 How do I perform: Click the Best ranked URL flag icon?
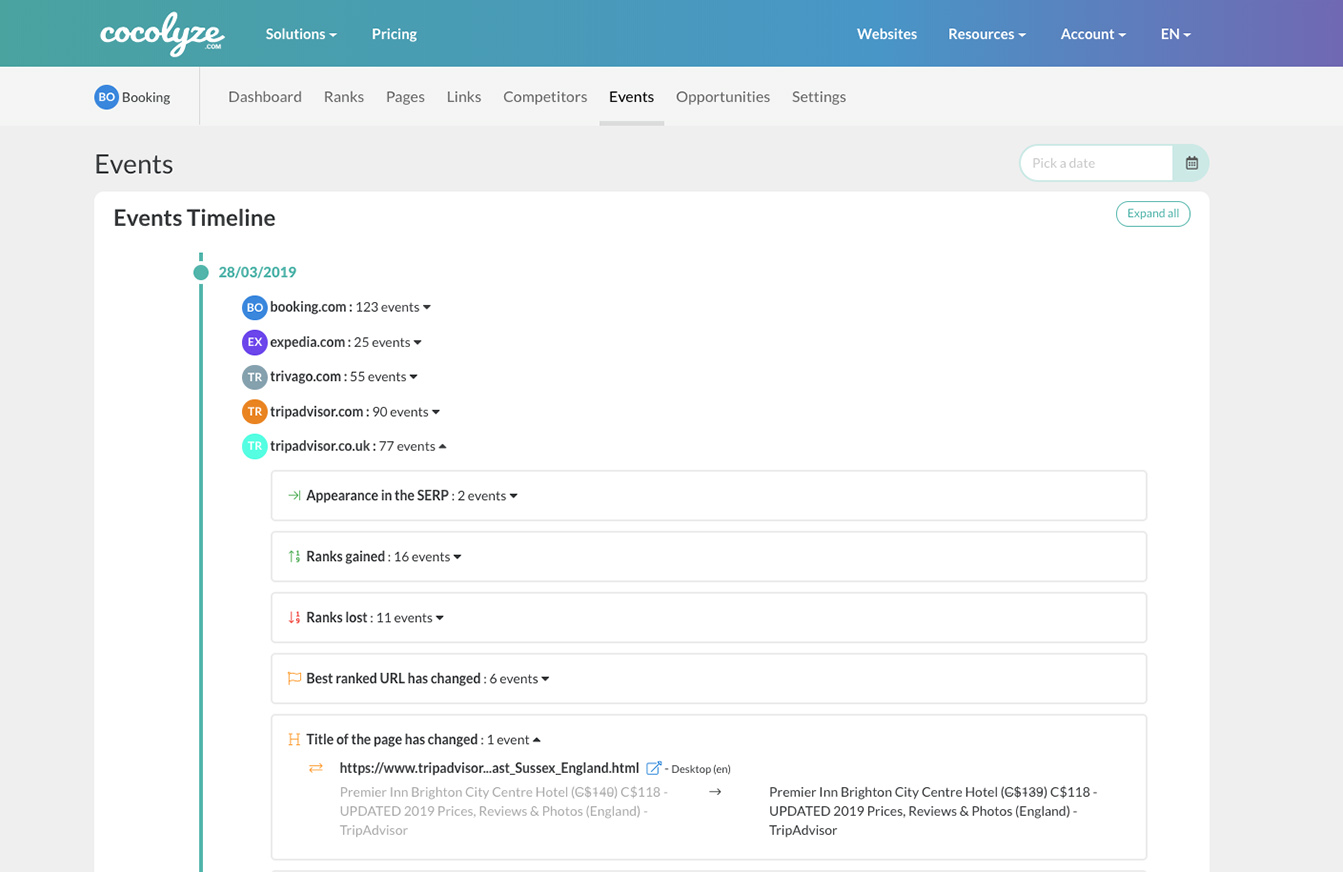294,679
